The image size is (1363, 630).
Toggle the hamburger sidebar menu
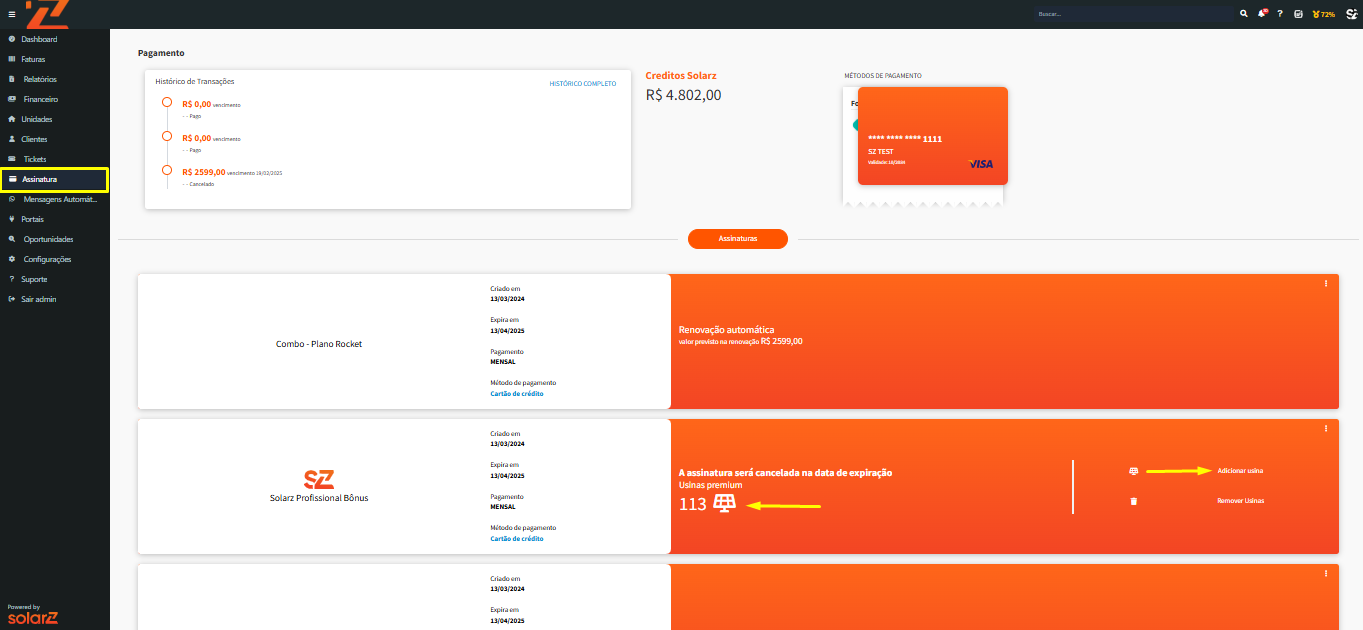[x=12, y=14]
